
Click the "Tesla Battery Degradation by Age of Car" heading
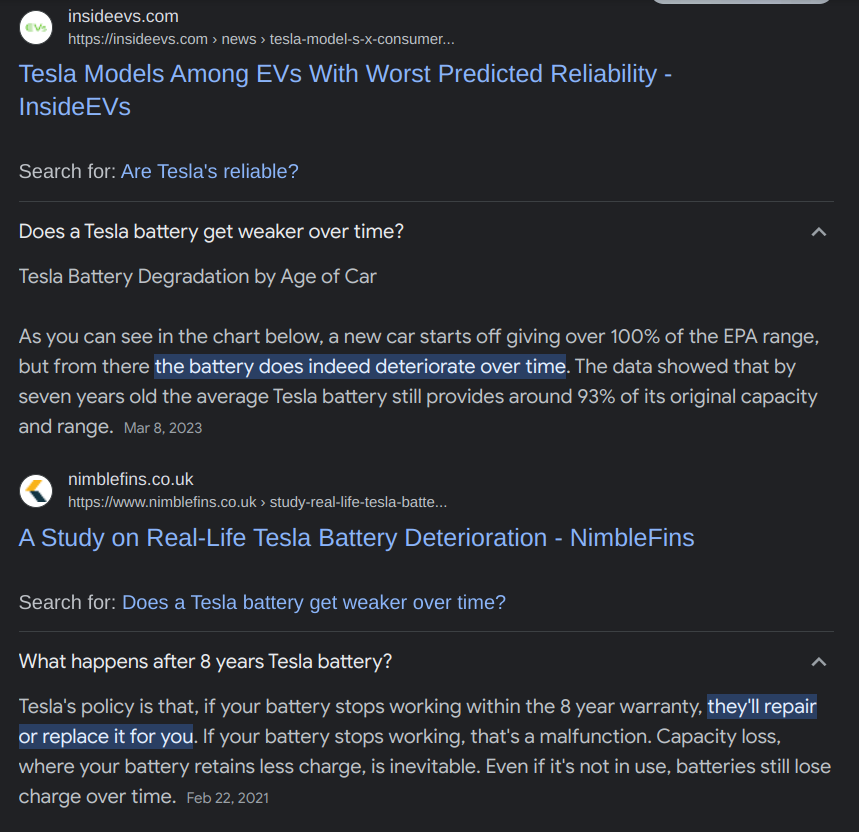pos(197,276)
